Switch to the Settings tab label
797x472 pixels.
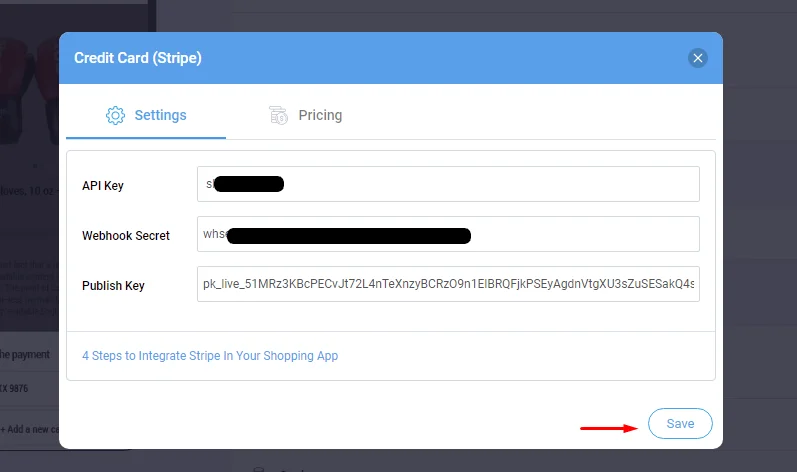click(x=160, y=115)
